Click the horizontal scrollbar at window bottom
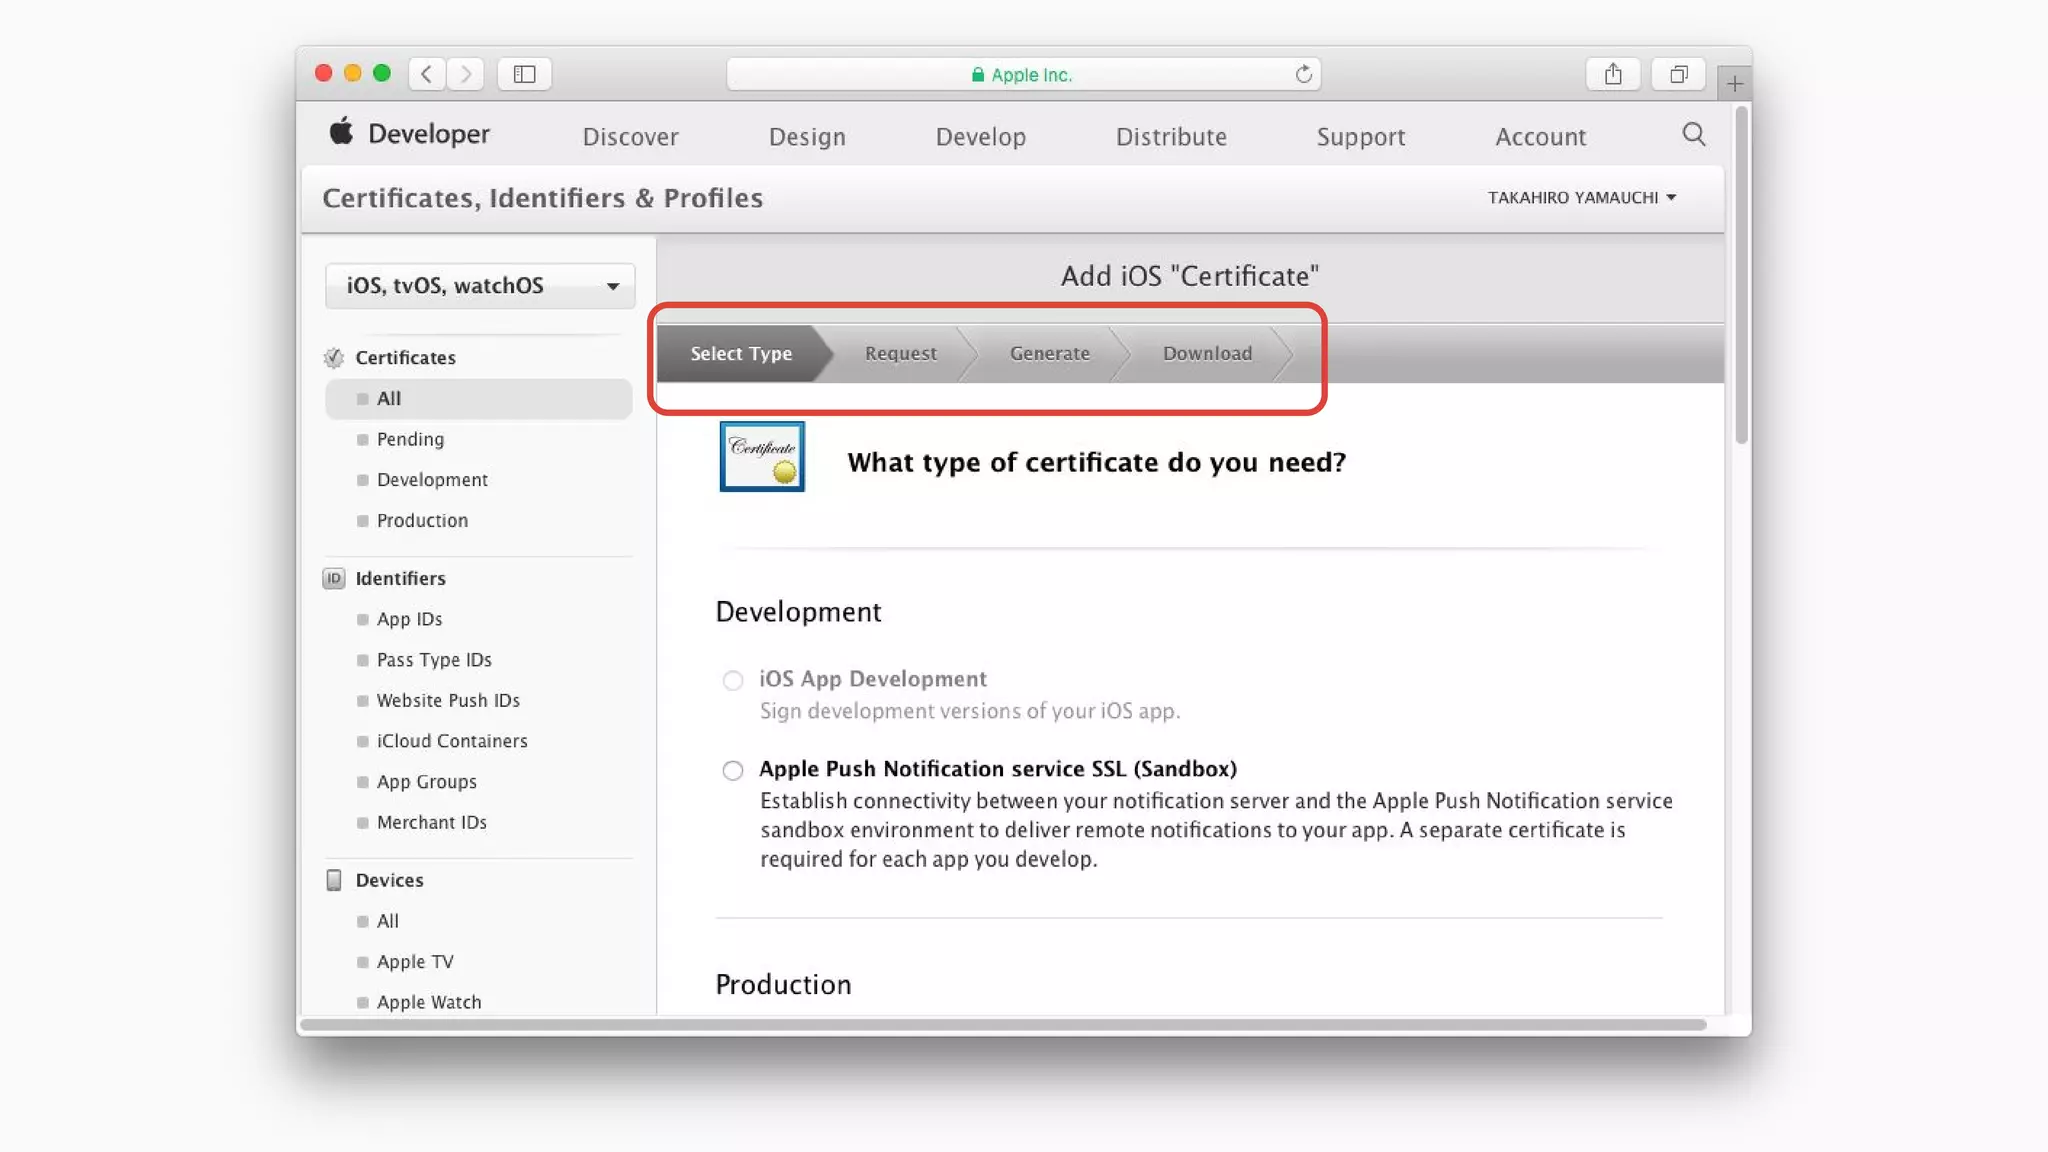This screenshot has height=1152, width=2048. [x=1002, y=1025]
